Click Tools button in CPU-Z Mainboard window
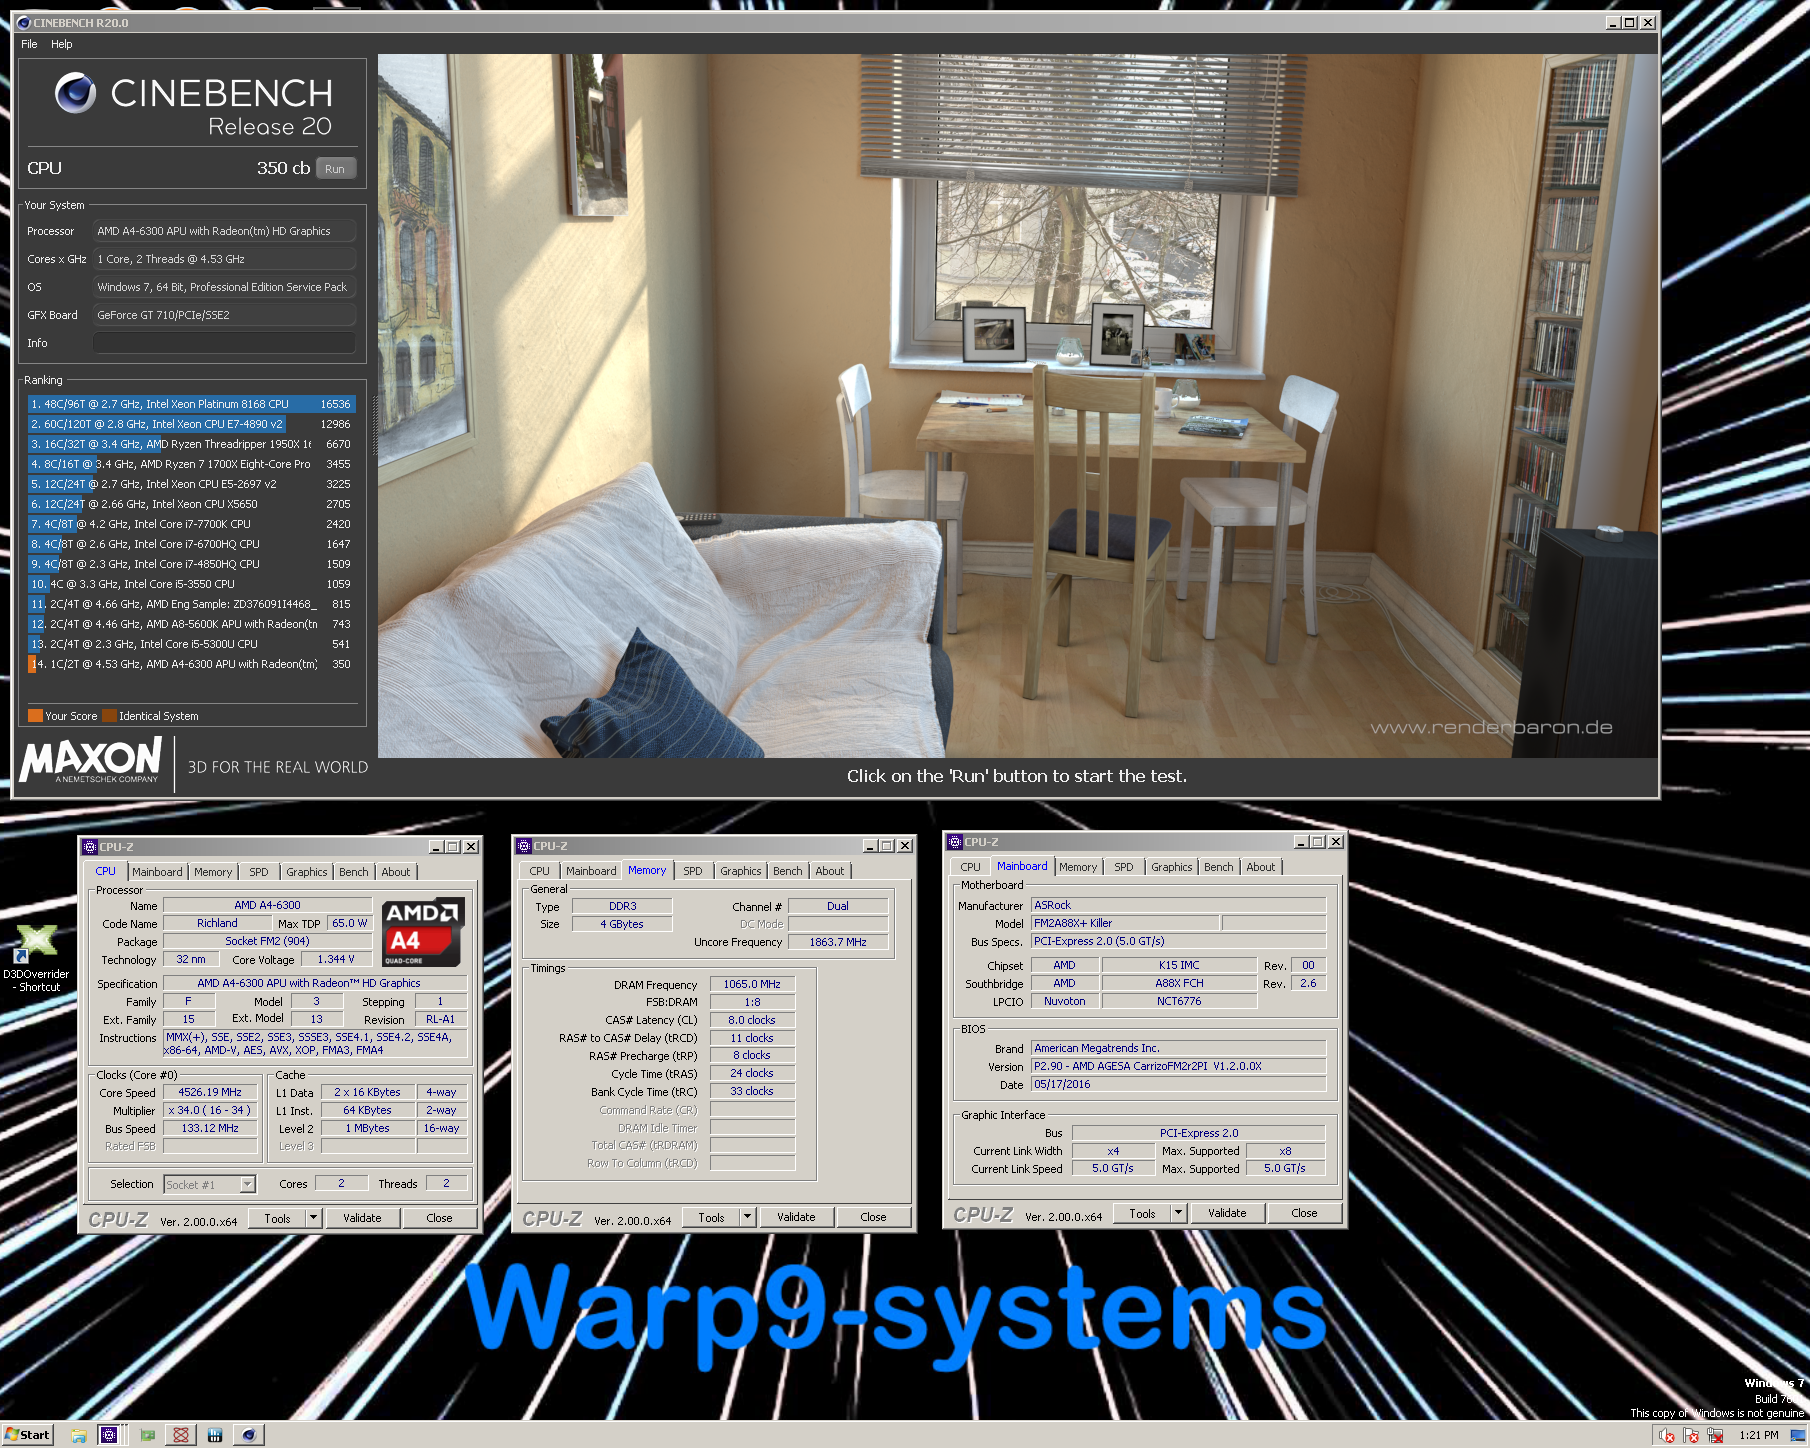The image size is (1810, 1448). coord(1142,1213)
